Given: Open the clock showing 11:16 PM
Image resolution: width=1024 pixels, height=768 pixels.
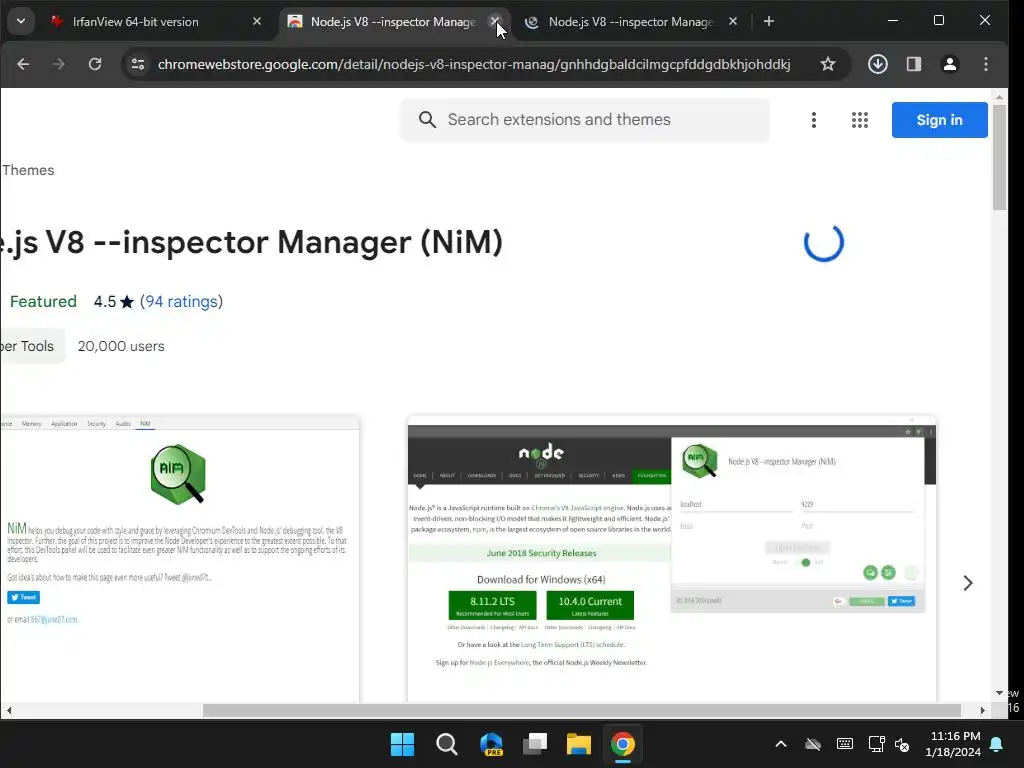Looking at the screenshot, I should (953, 744).
